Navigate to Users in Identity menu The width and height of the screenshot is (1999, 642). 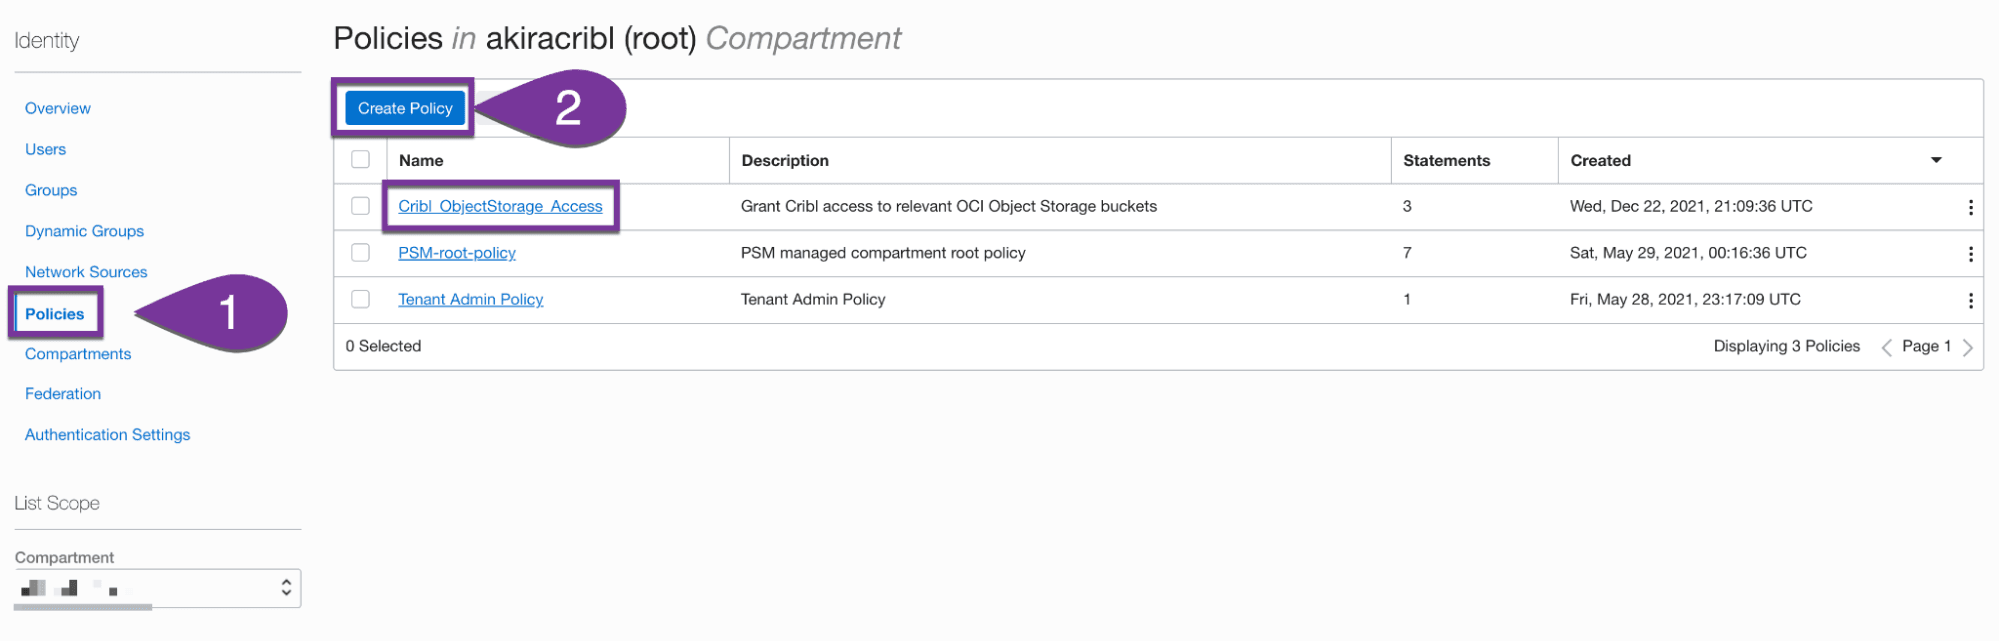45,149
